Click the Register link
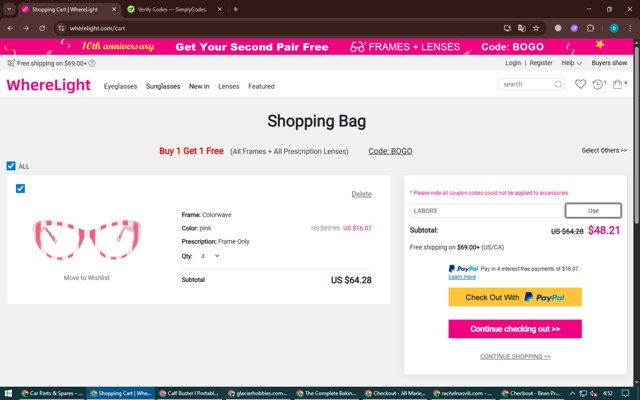This screenshot has width=640, height=400. (x=541, y=63)
